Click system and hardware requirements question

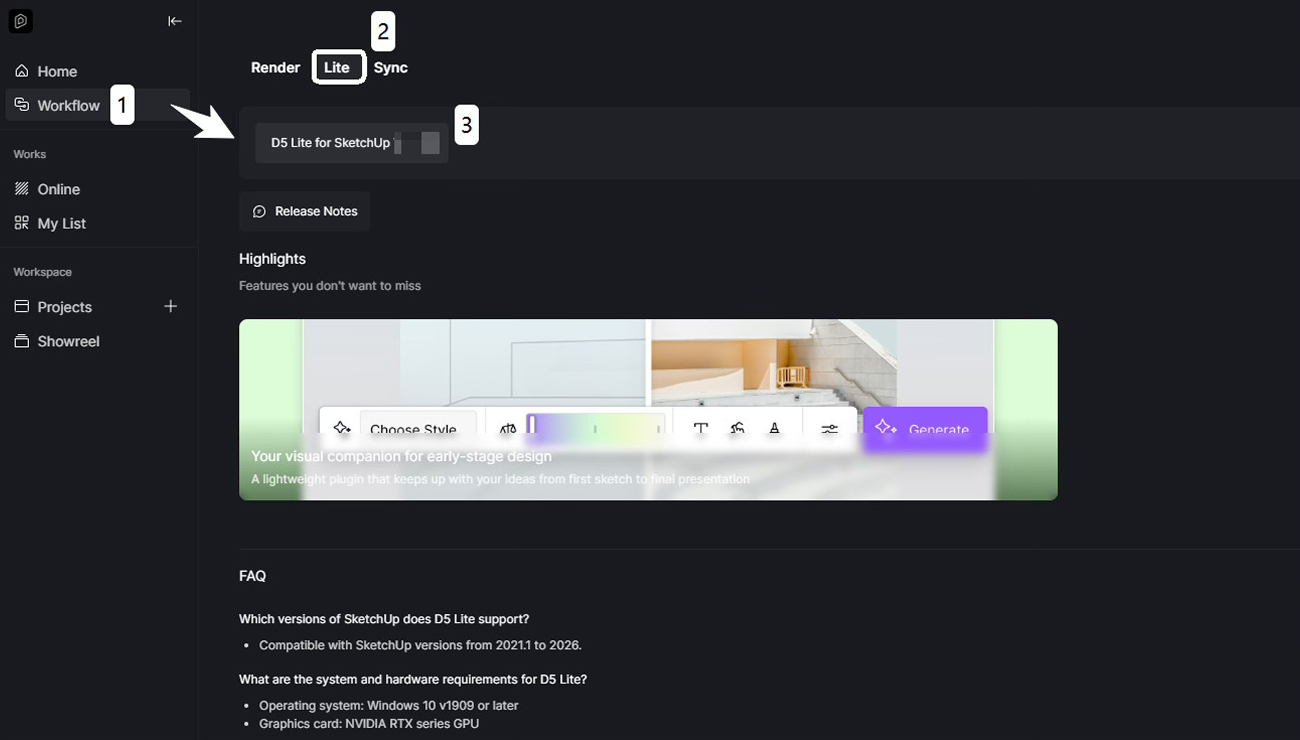413,679
